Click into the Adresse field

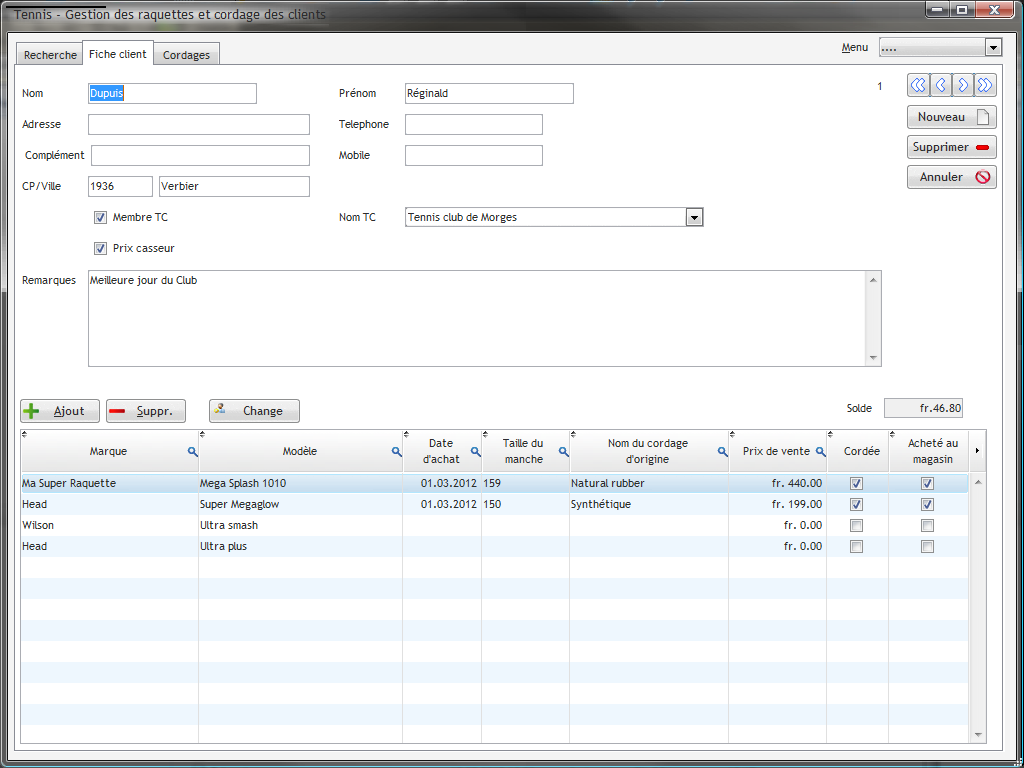[199, 125]
